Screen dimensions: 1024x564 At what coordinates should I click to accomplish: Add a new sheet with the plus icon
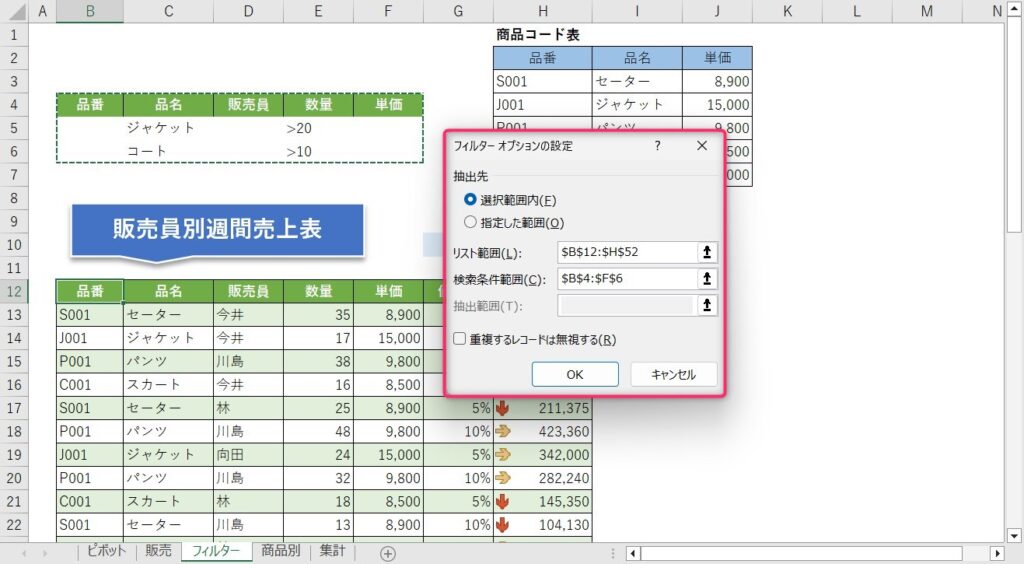pyautogui.click(x=388, y=553)
